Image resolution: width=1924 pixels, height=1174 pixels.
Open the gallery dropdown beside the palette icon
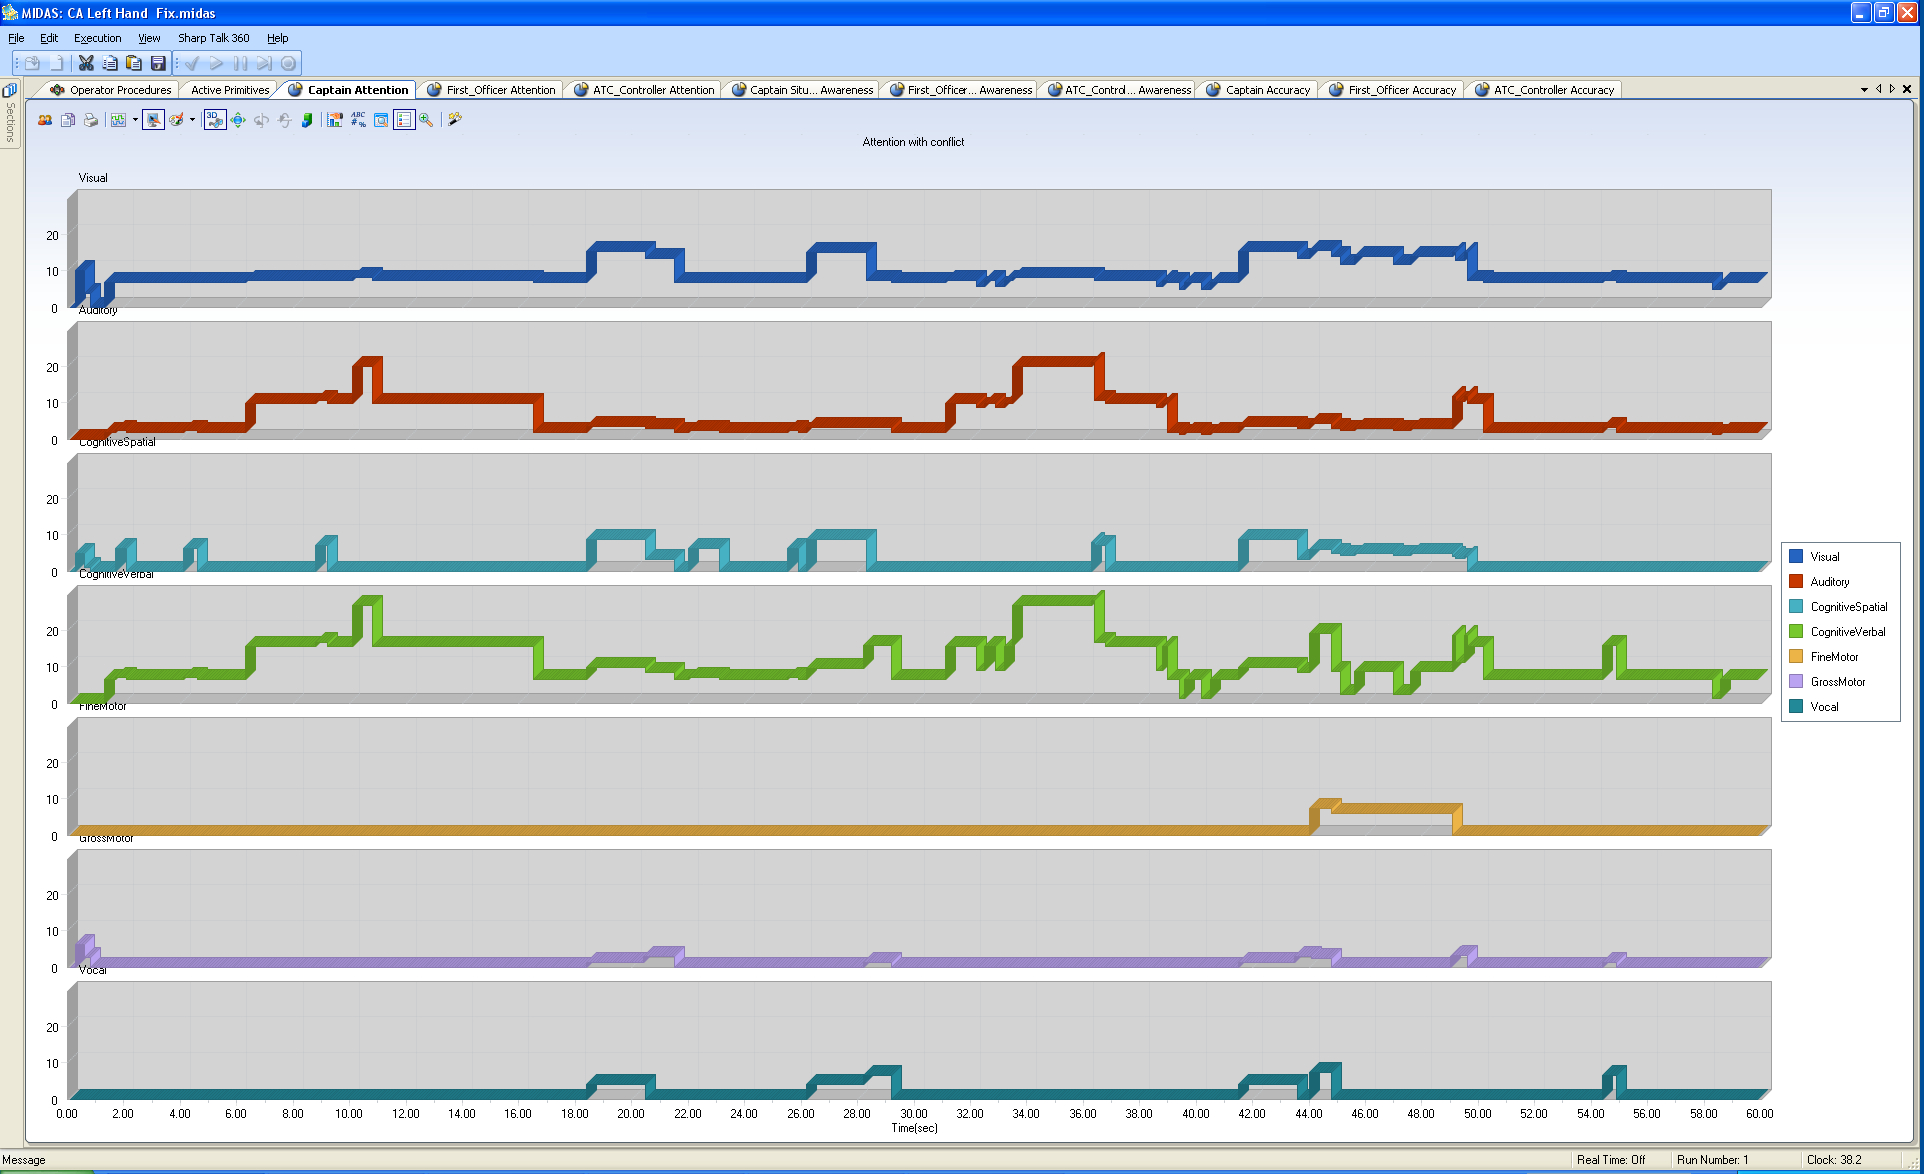pyautogui.click(x=192, y=120)
